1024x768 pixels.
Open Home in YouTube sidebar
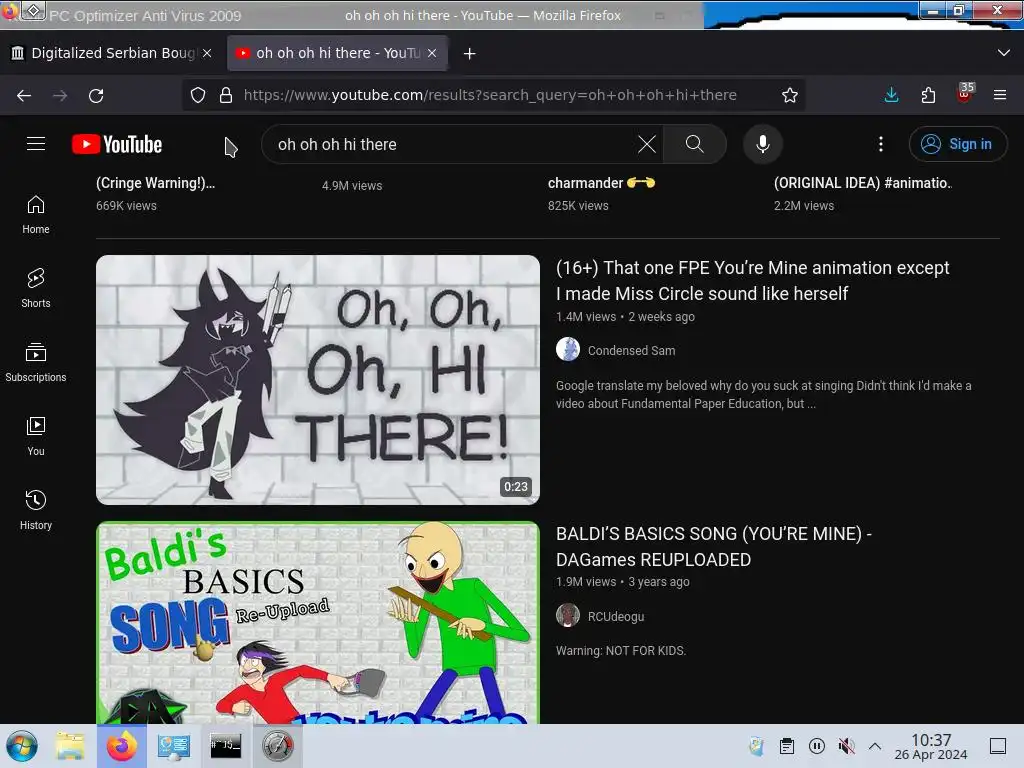click(36, 215)
